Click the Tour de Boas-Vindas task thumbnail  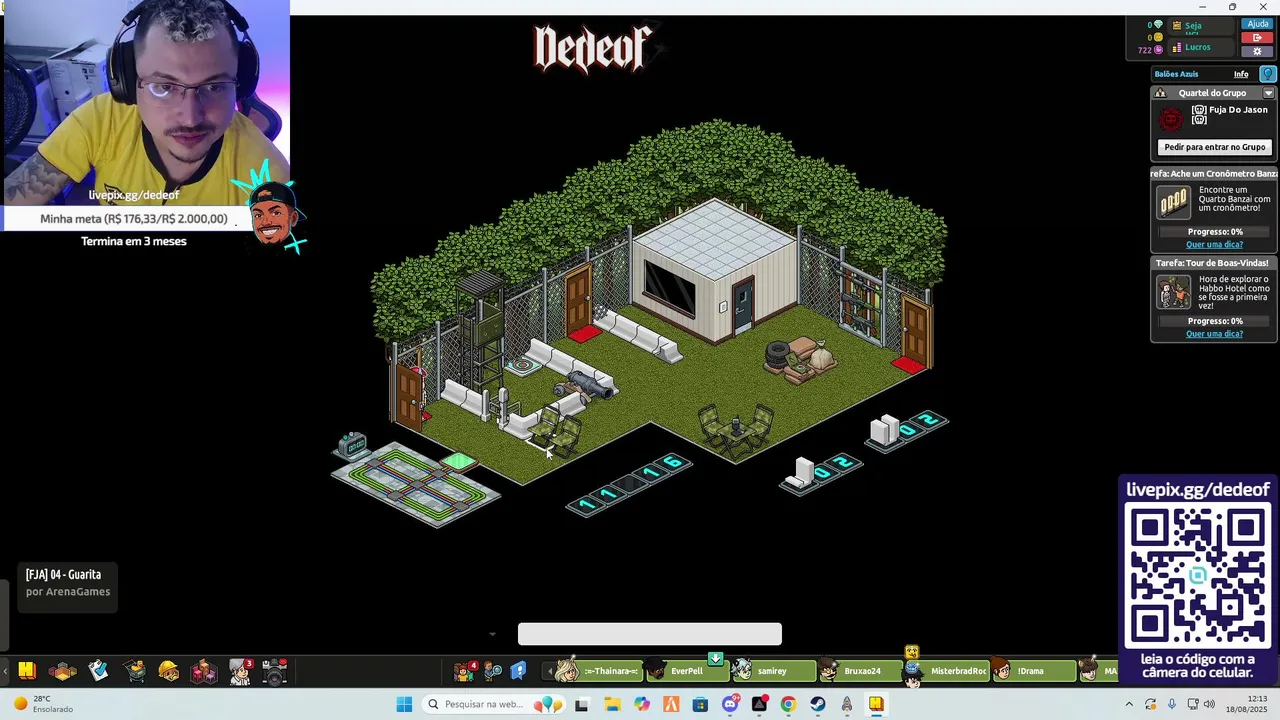click(x=1172, y=292)
